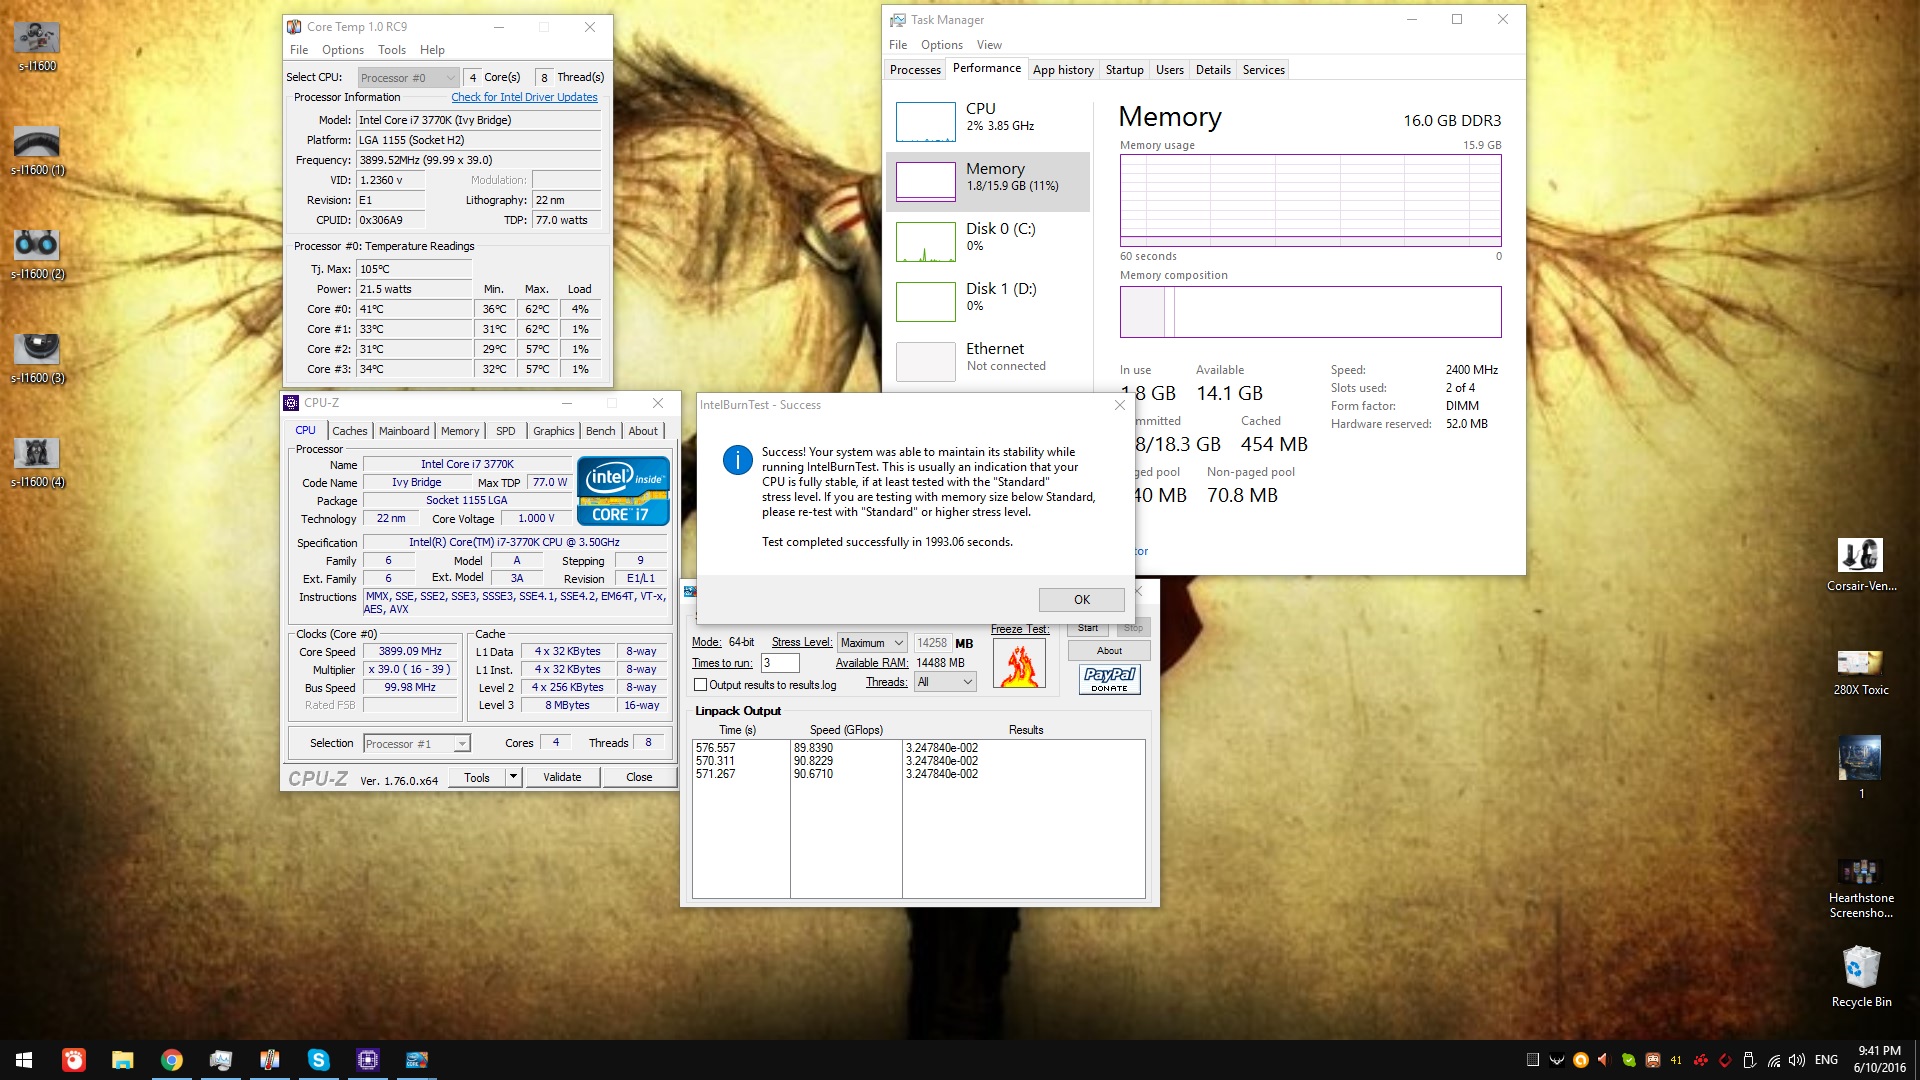
Task: Select Ethernet in Task Manager sidebar
Action: click(987, 361)
